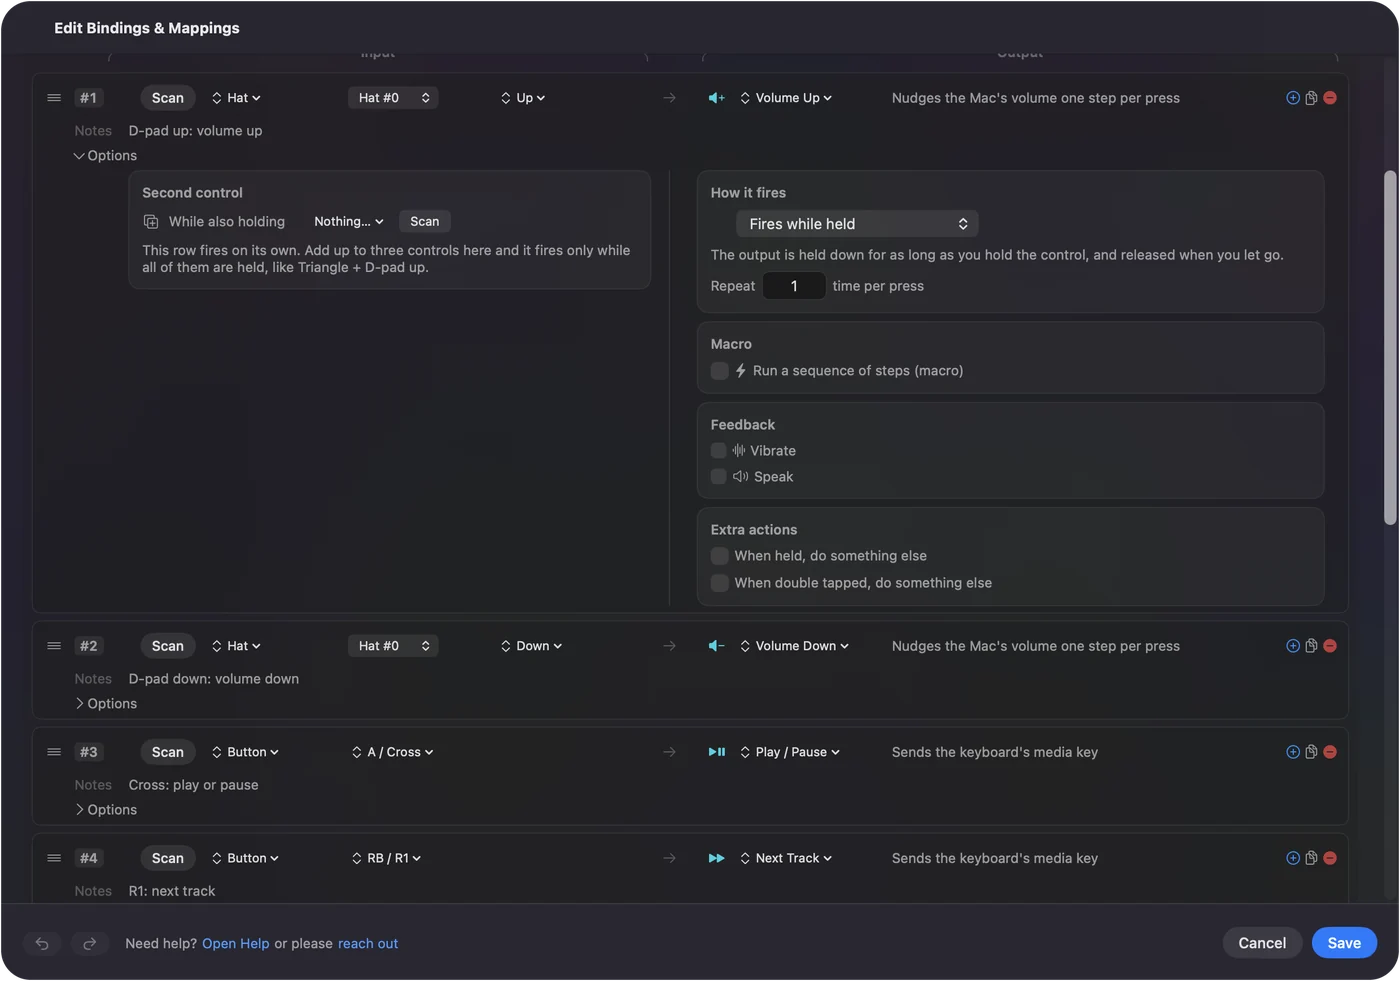This screenshot has width=1400, height=981.
Task: Duplicate binding row #3 with copy icon
Action: click(1311, 752)
